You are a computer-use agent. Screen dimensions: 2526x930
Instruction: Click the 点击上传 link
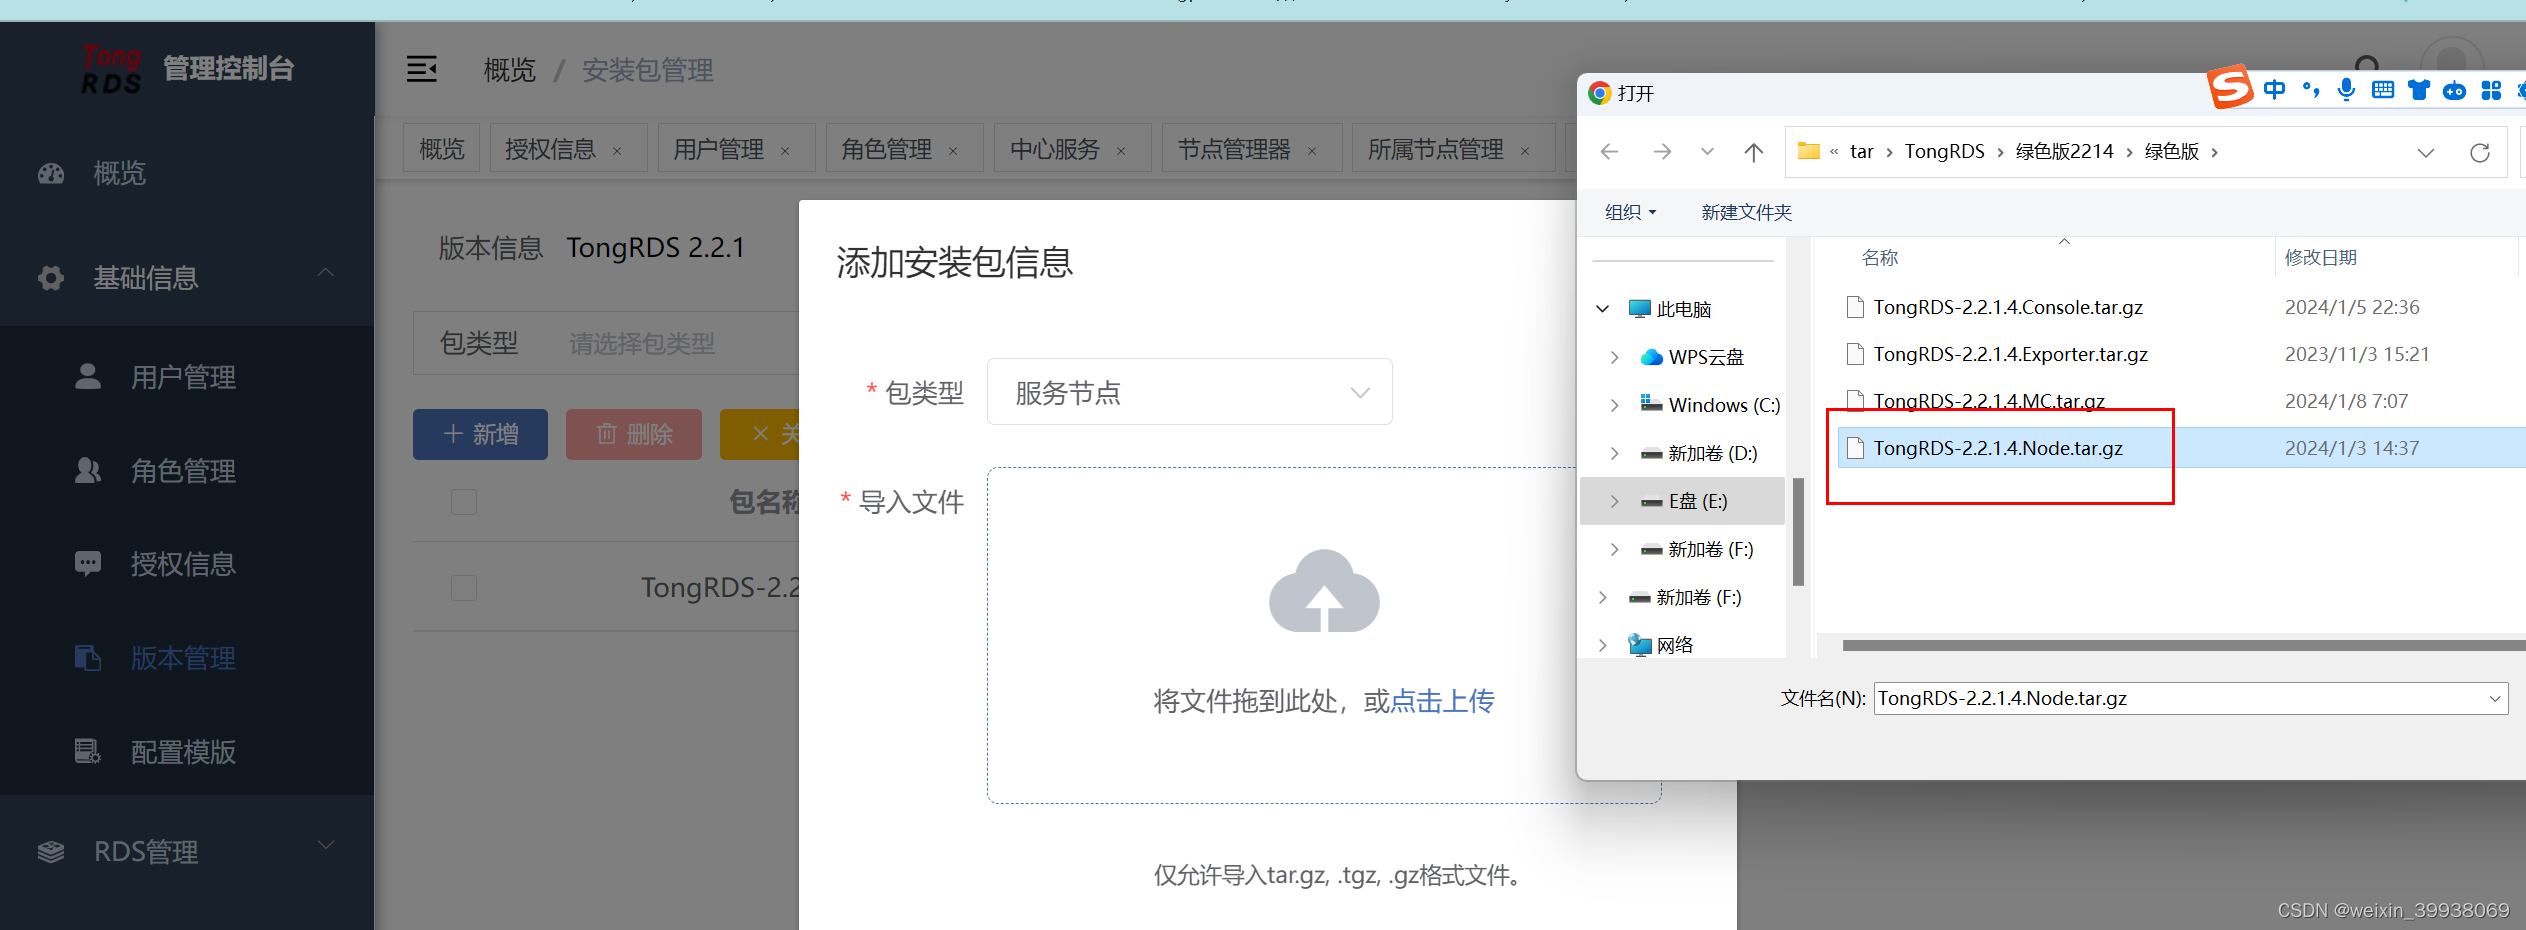pyautogui.click(x=1442, y=701)
